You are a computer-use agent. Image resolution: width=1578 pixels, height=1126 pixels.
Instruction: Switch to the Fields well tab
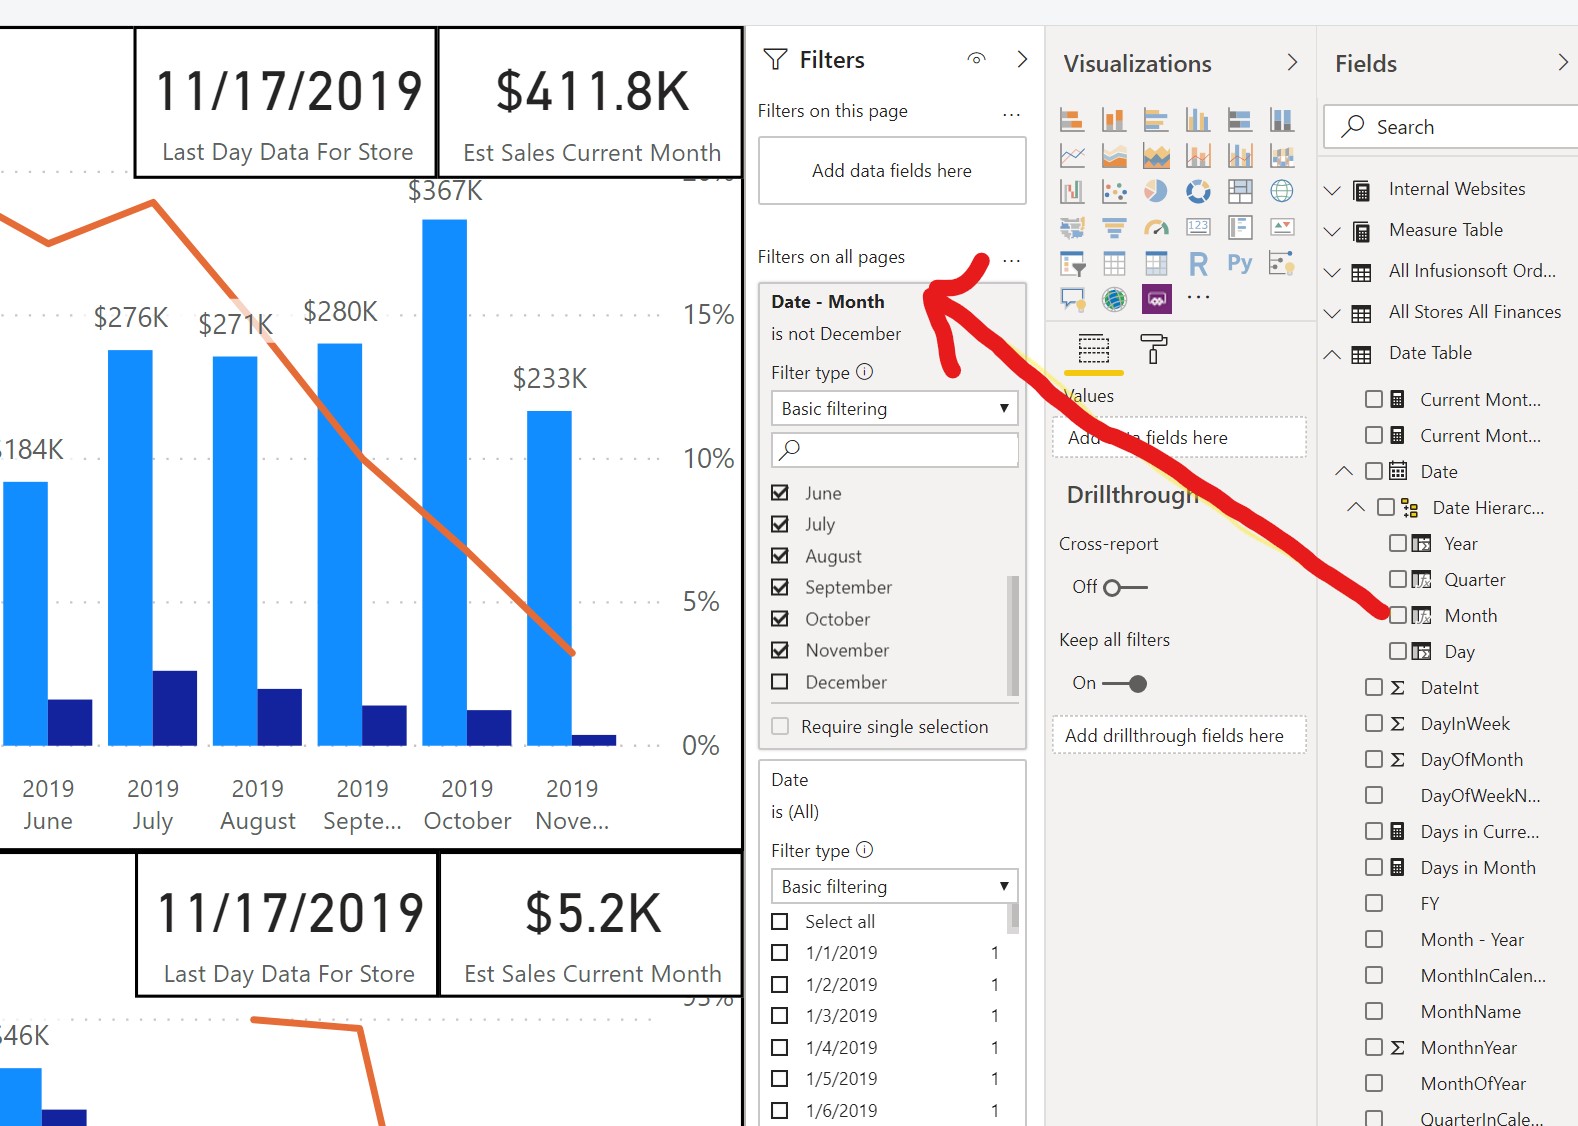coord(1094,349)
